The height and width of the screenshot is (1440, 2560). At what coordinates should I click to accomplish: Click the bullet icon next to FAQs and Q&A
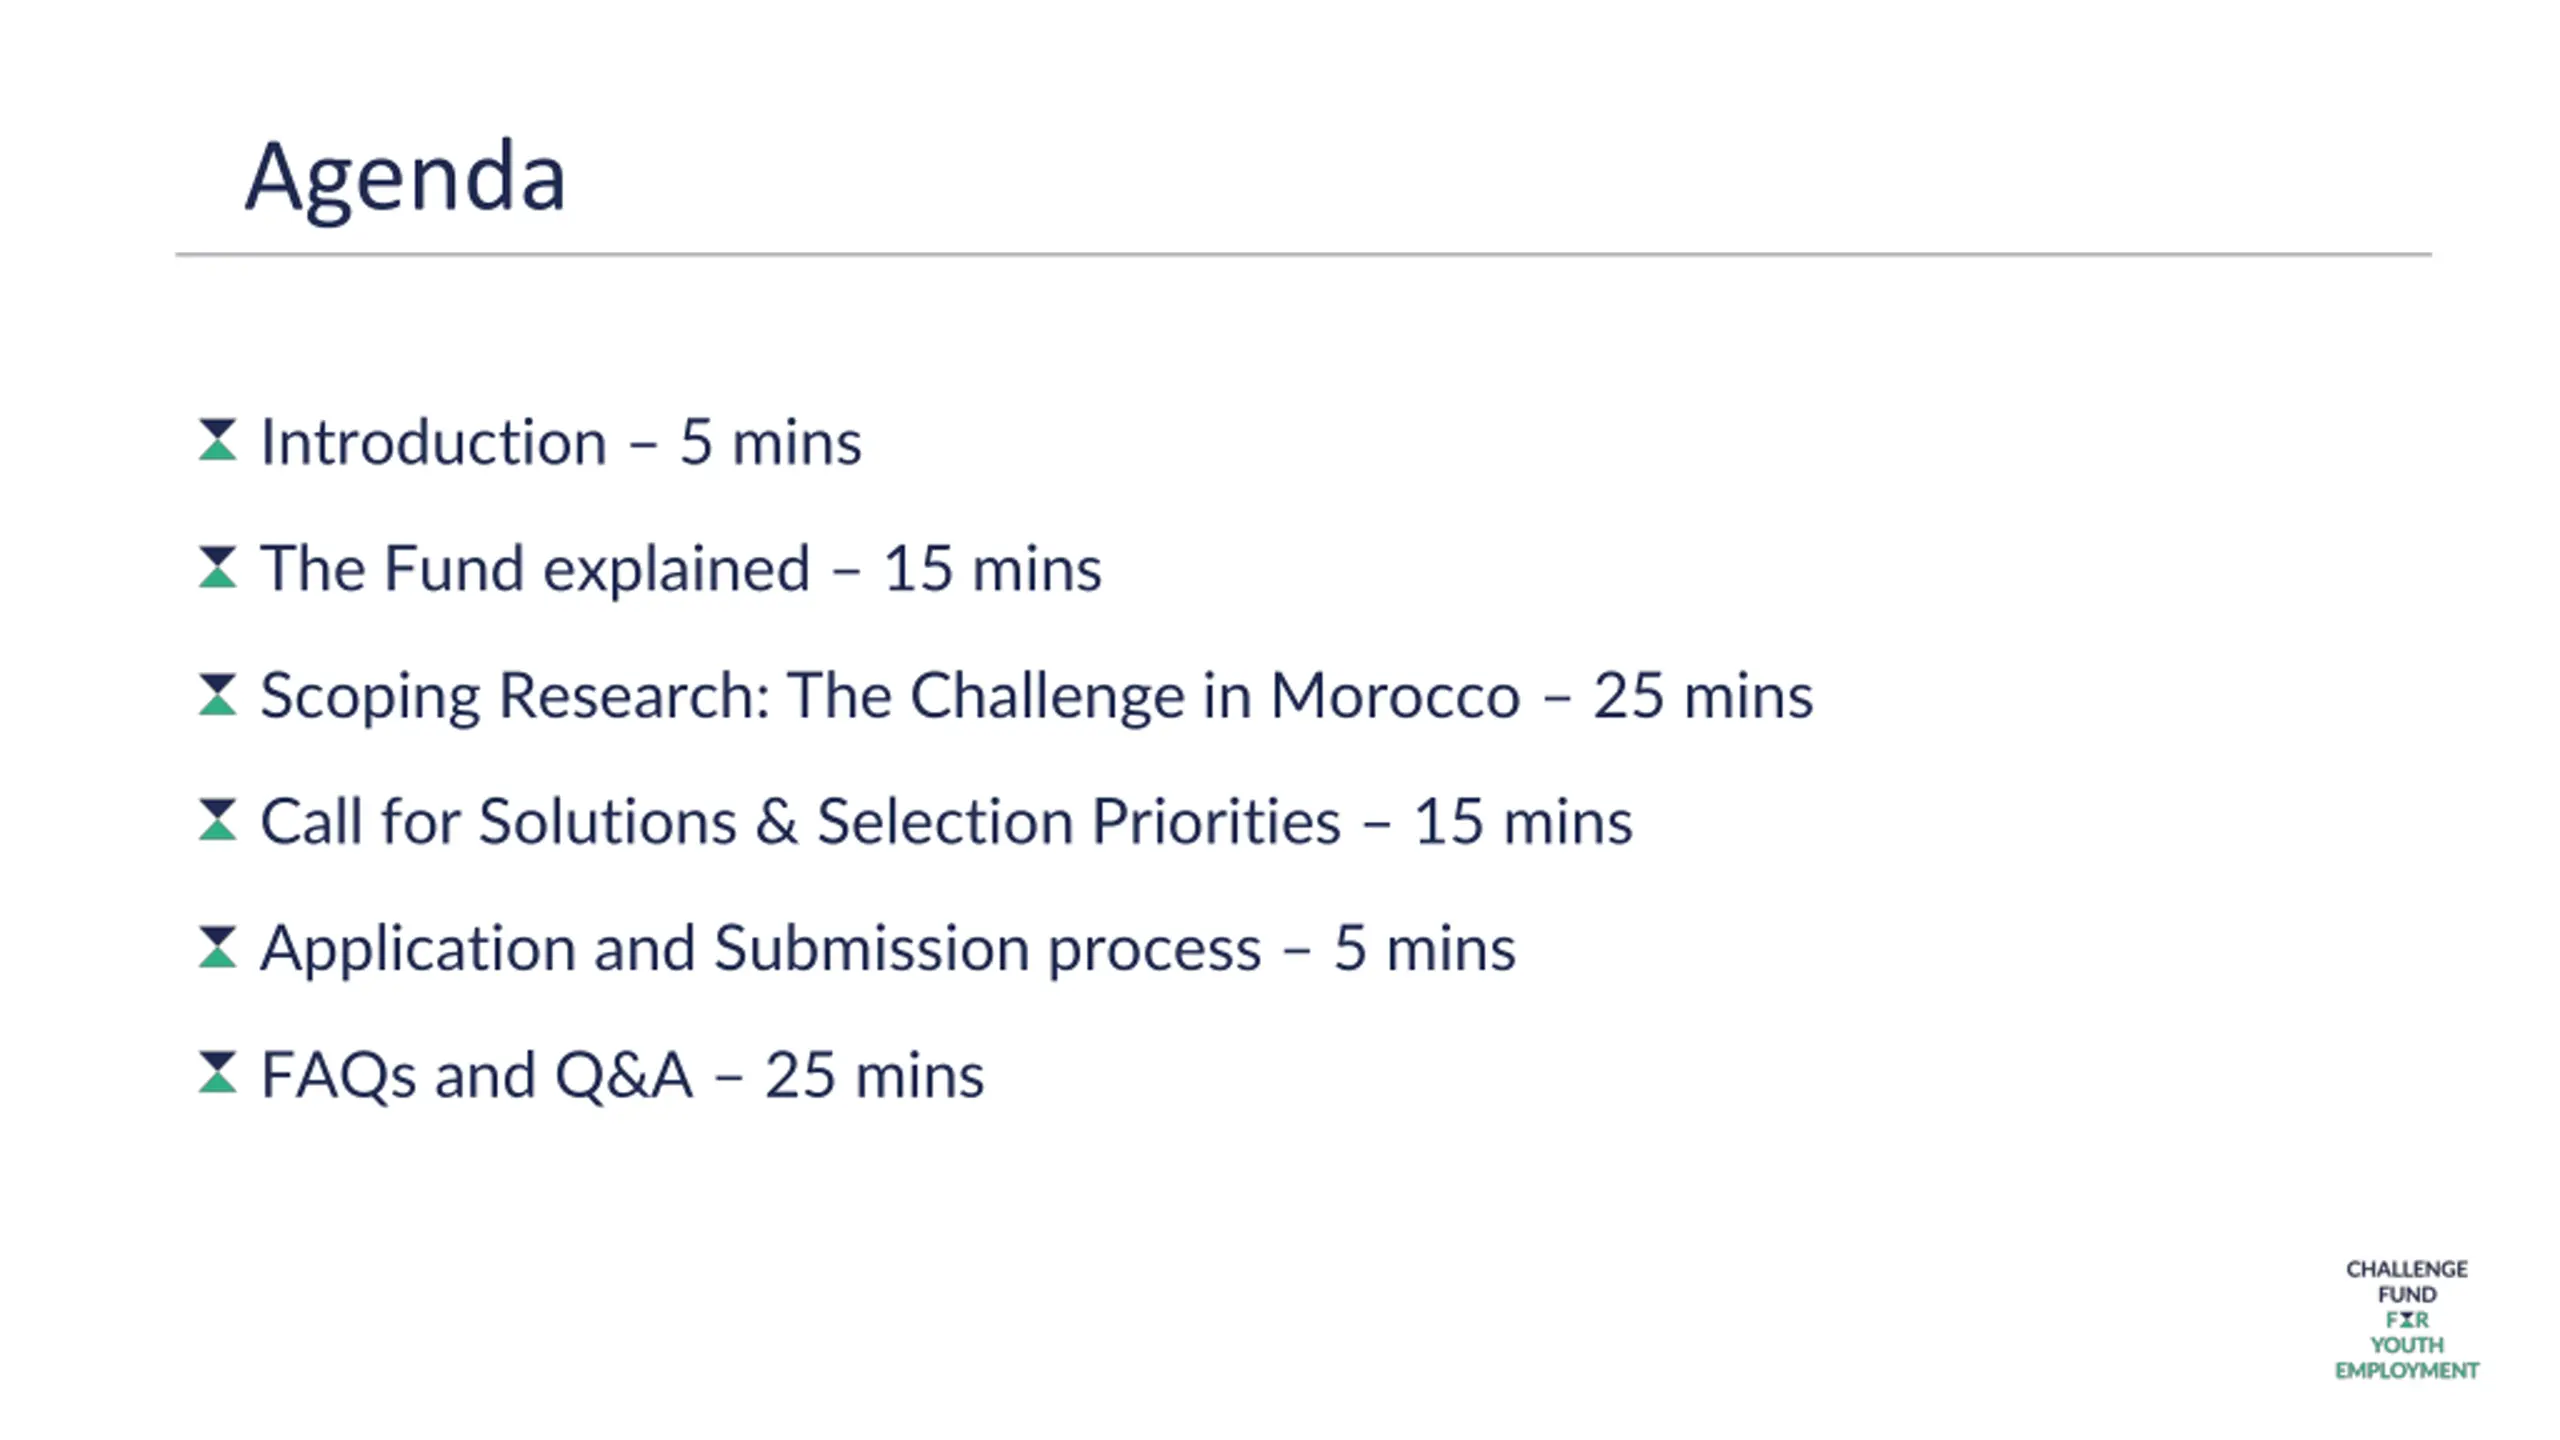(217, 1073)
